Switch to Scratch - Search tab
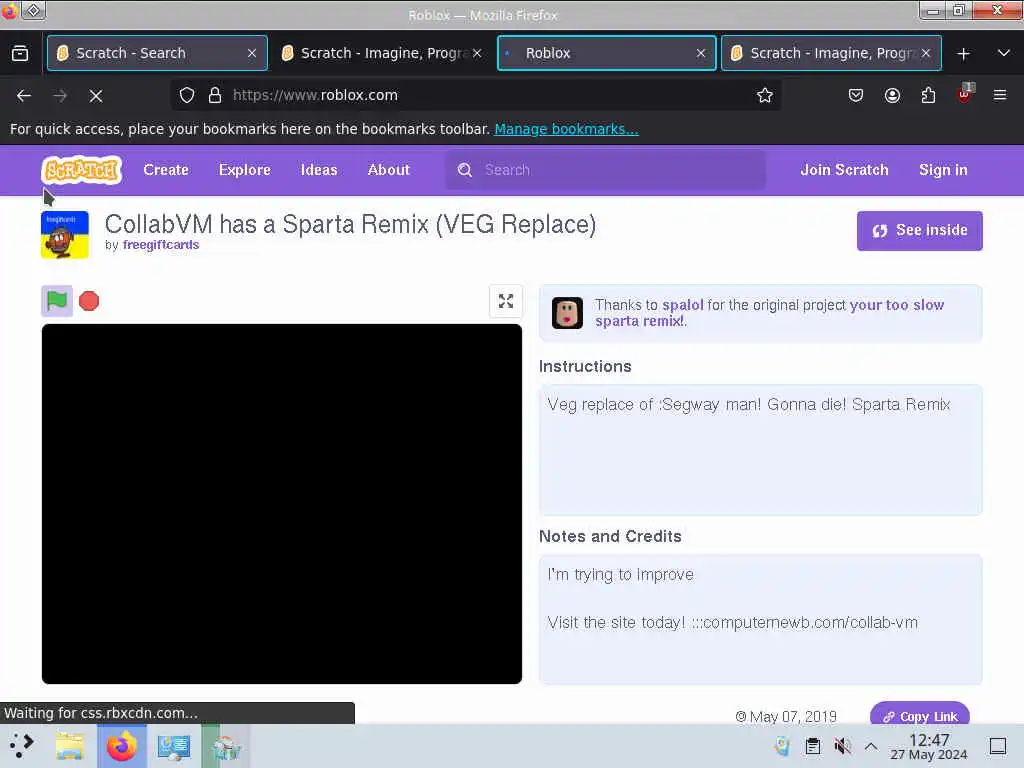1024x768 pixels. (157, 53)
